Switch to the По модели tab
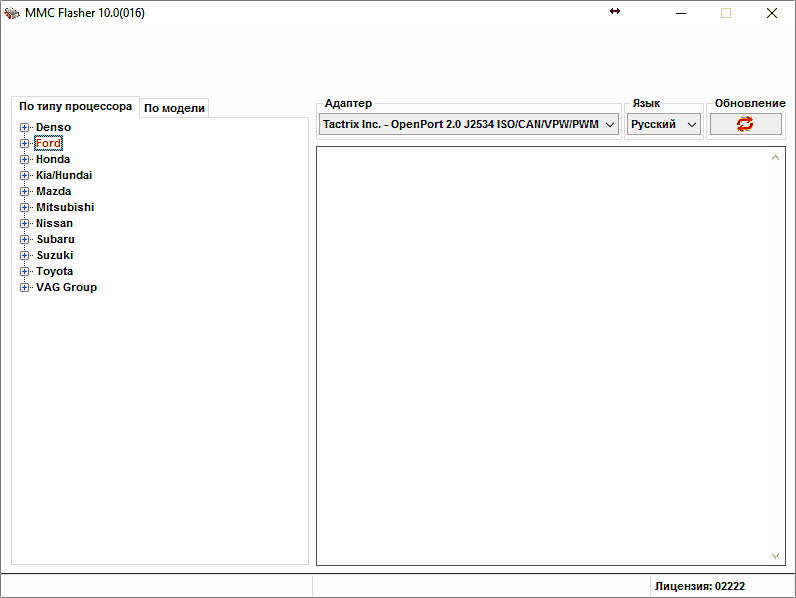 (x=174, y=108)
